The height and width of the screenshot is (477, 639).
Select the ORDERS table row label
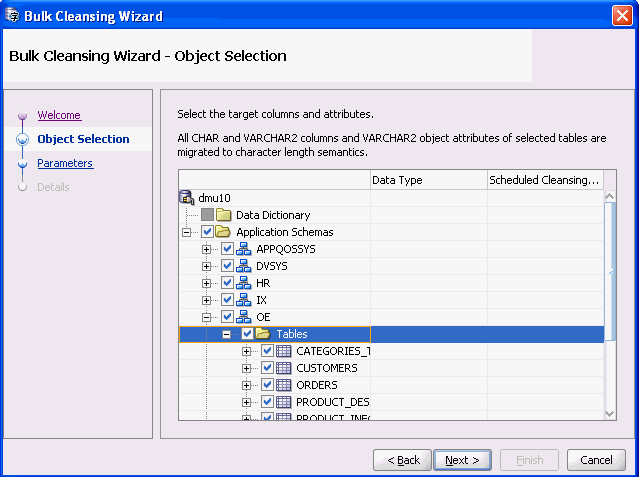317,385
